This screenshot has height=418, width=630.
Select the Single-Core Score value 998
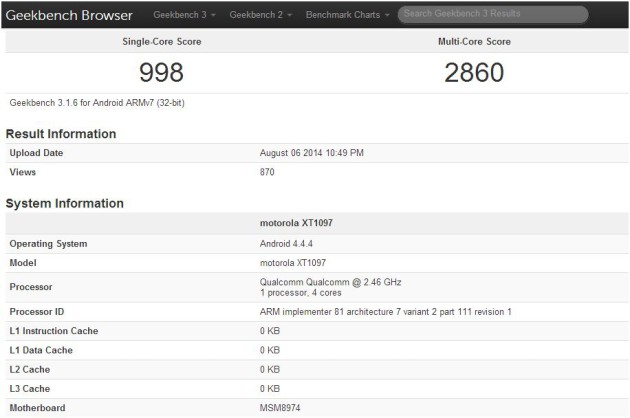click(162, 73)
